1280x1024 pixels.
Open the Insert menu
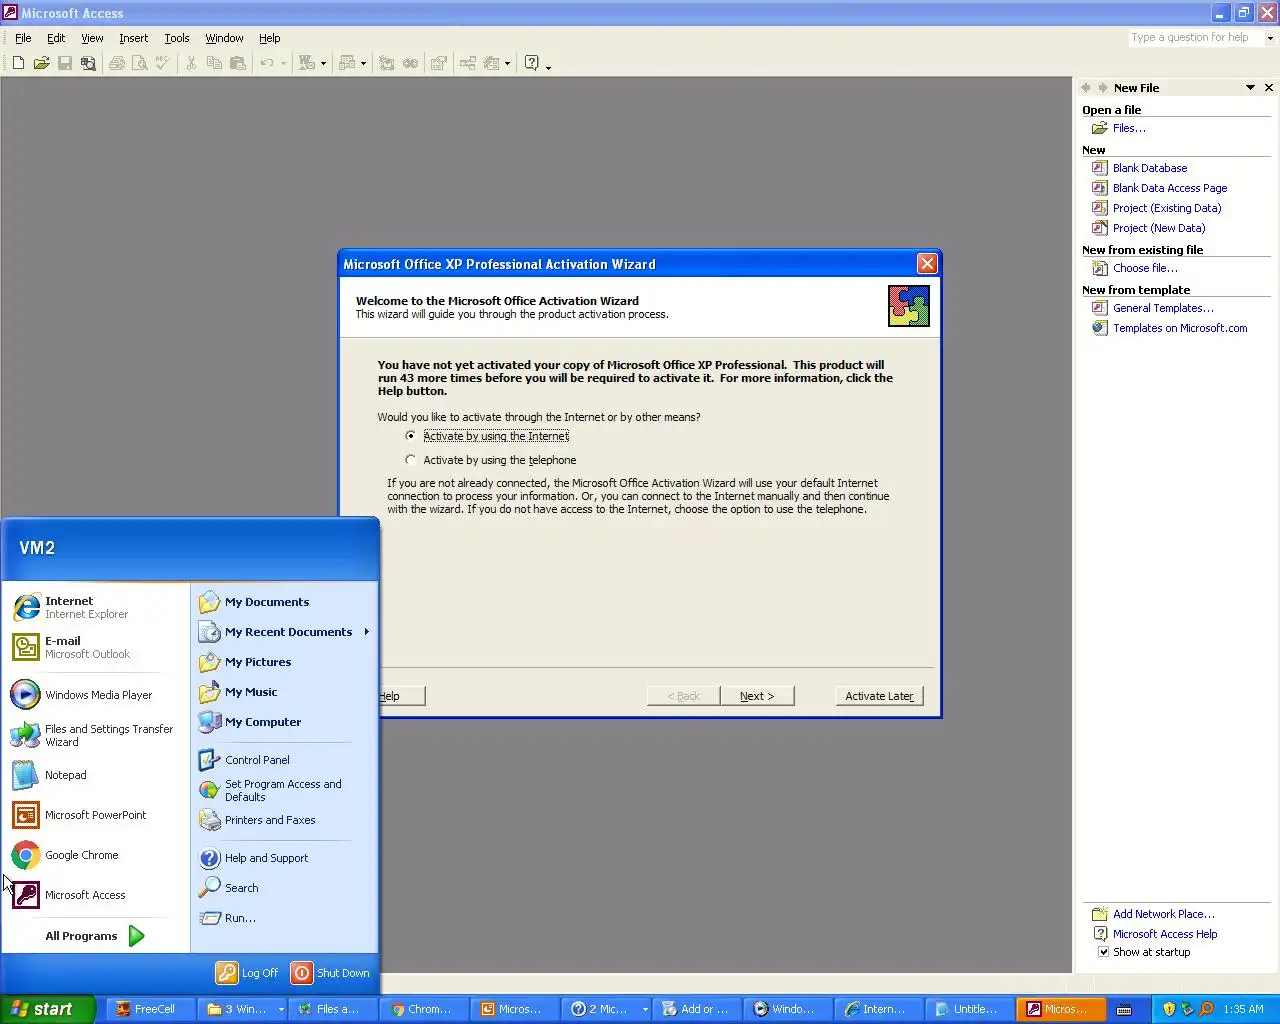133,38
